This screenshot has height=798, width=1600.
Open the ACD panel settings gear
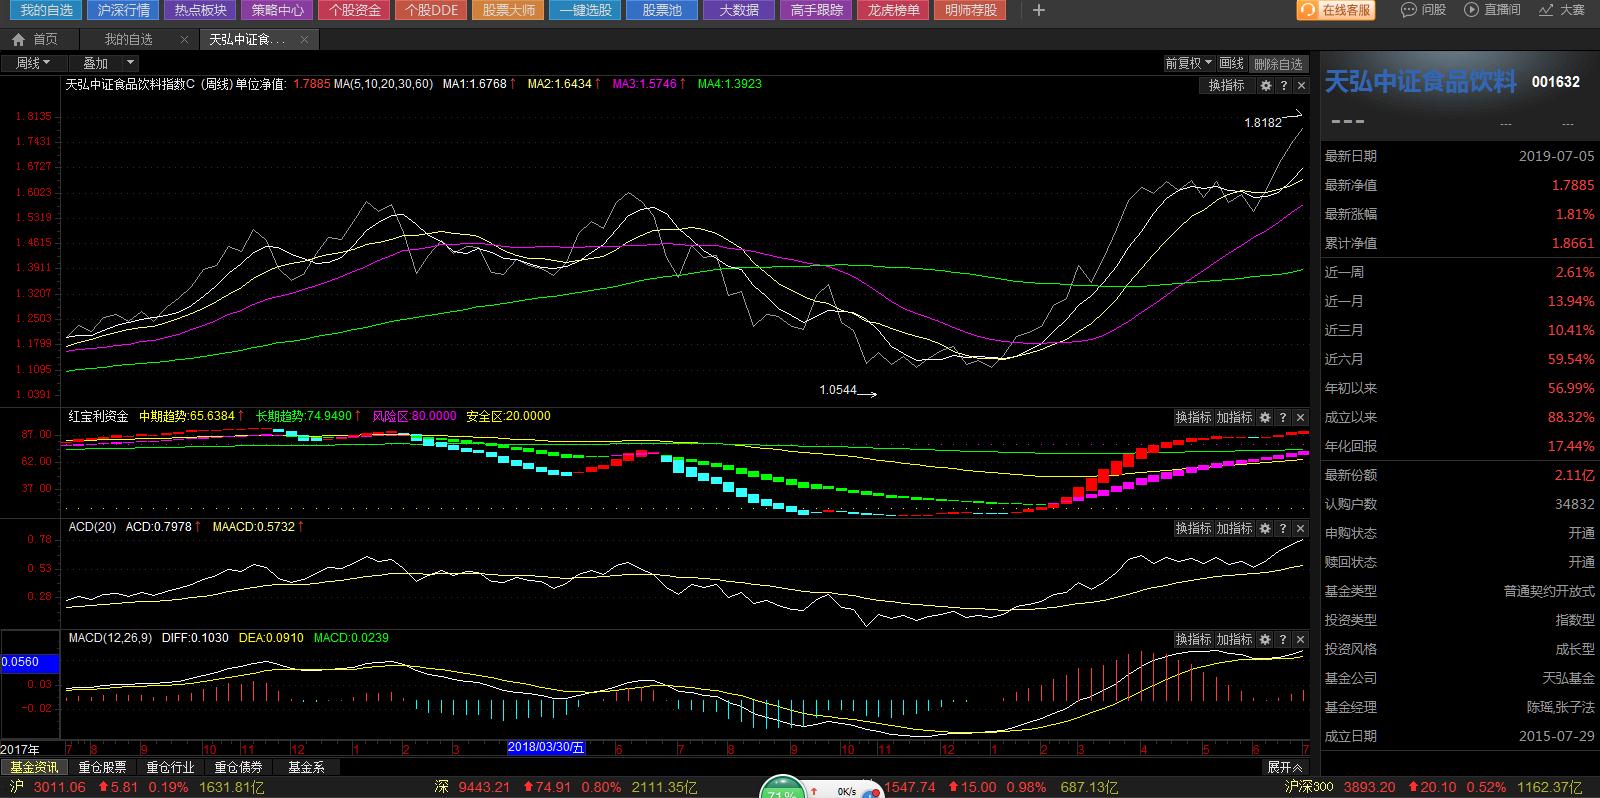(x=1265, y=529)
